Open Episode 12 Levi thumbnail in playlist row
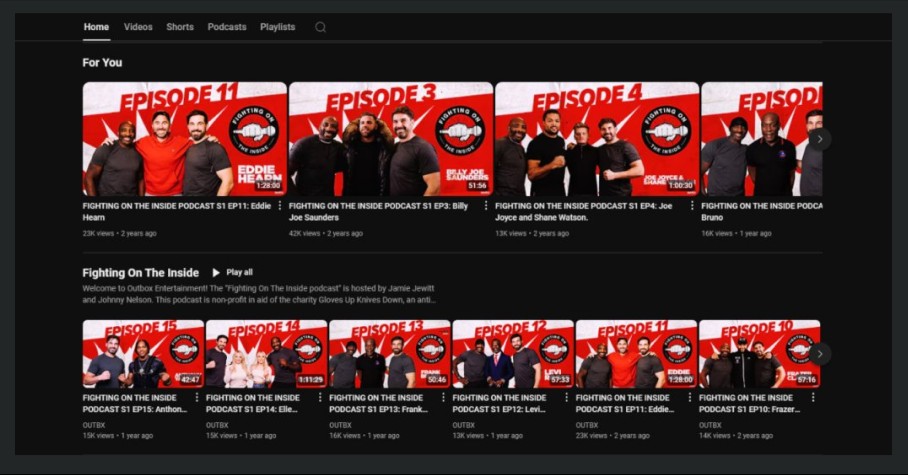 pyautogui.click(x=512, y=354)
